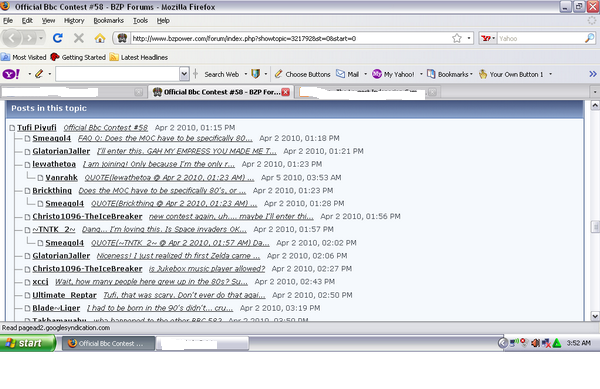
Task: Open the Home page icon
Action: [100, 38]
